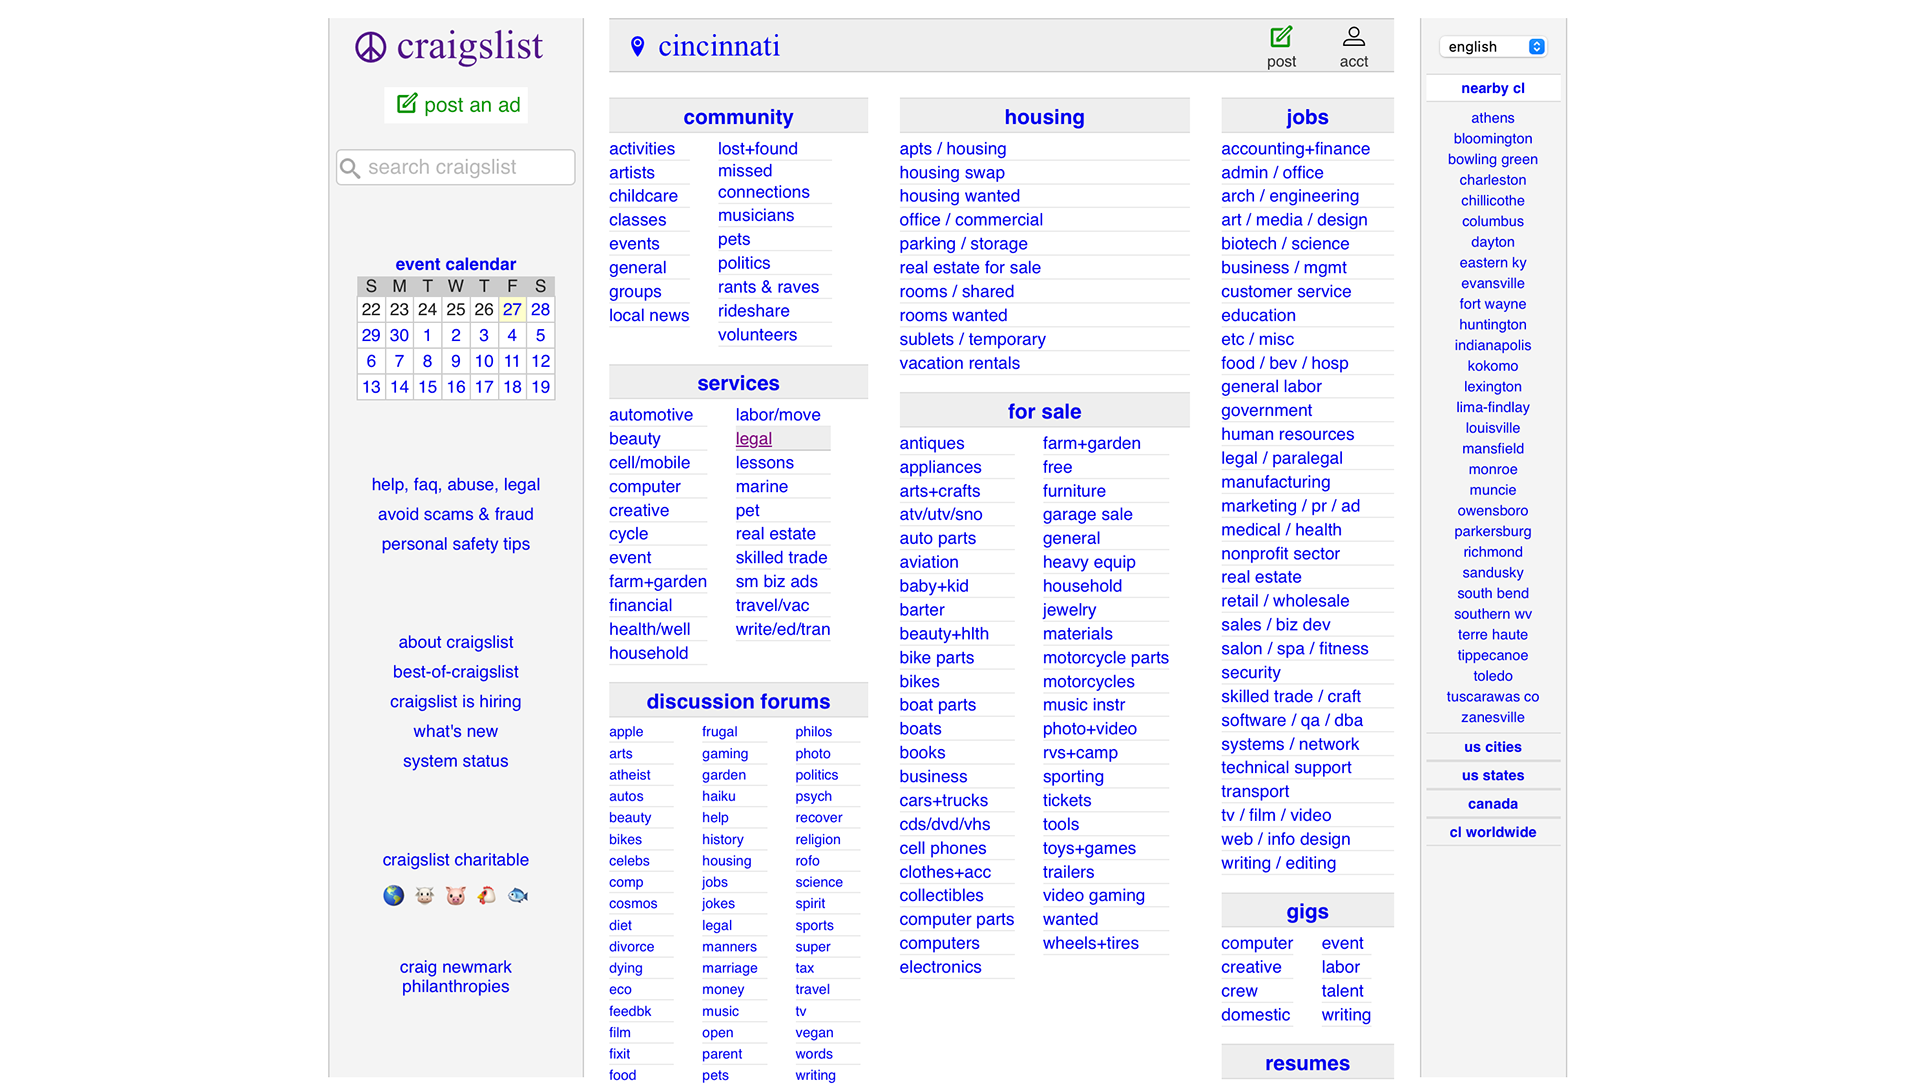This screenshot has width=1920, height=1085.
Task: Open motorcycle parts link
Action: [x=1105, y=658]
